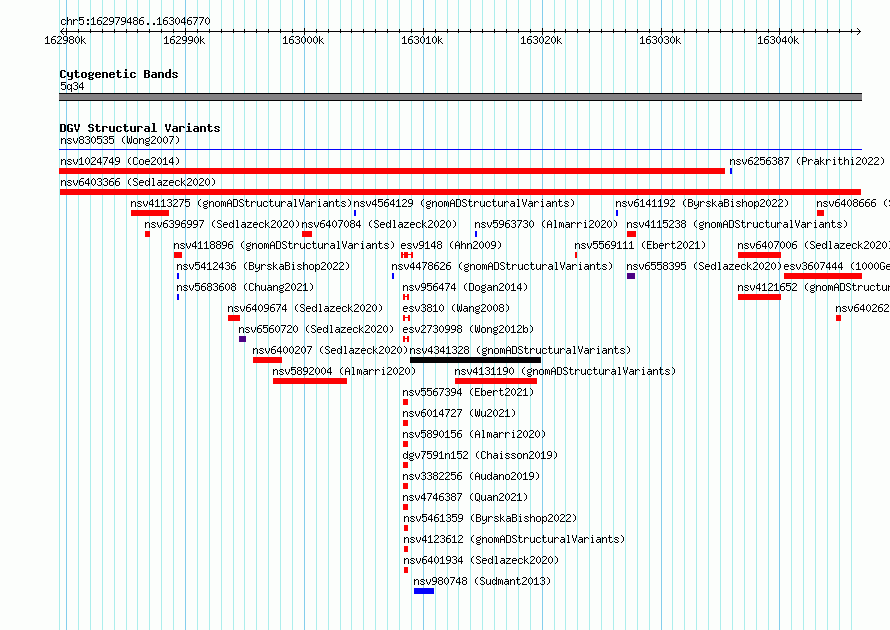890x630 pixels.
Task: Select nsv6558395 (Sedlazeck2020) label
Action: pos(704,266)
